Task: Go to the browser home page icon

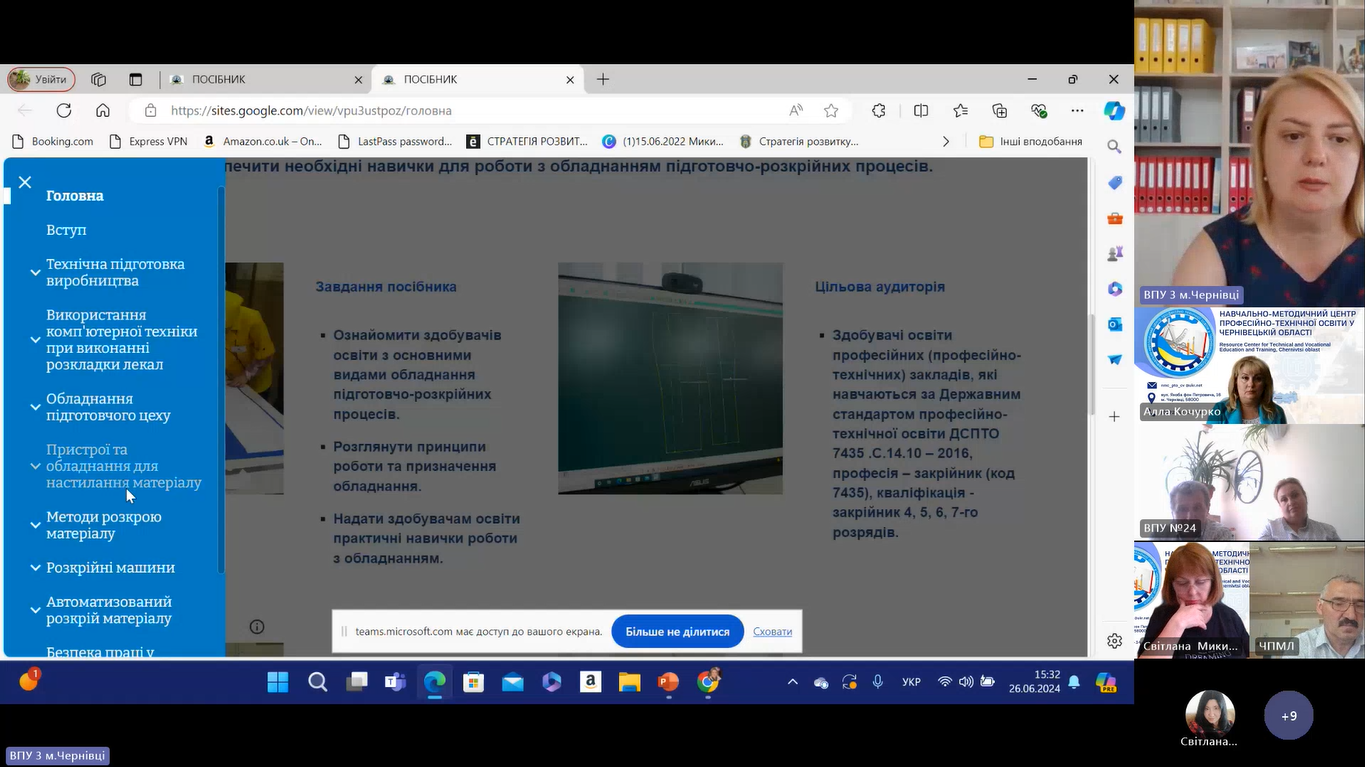Action: point(103,111)
